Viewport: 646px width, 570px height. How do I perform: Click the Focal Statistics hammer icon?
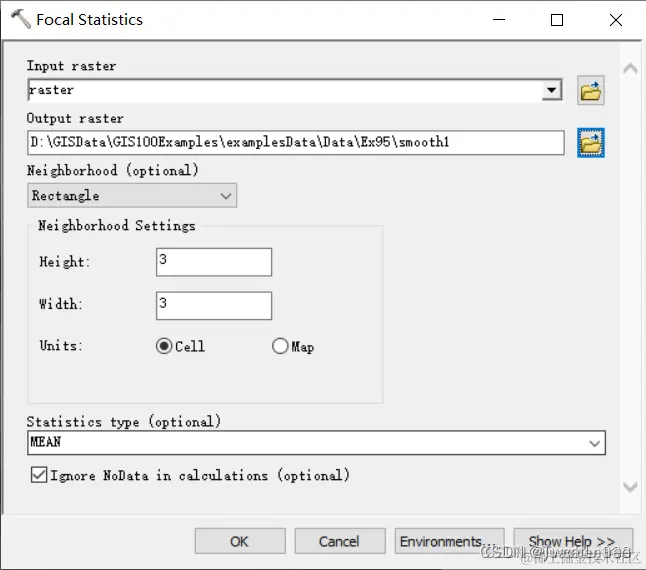pos(21,19)
